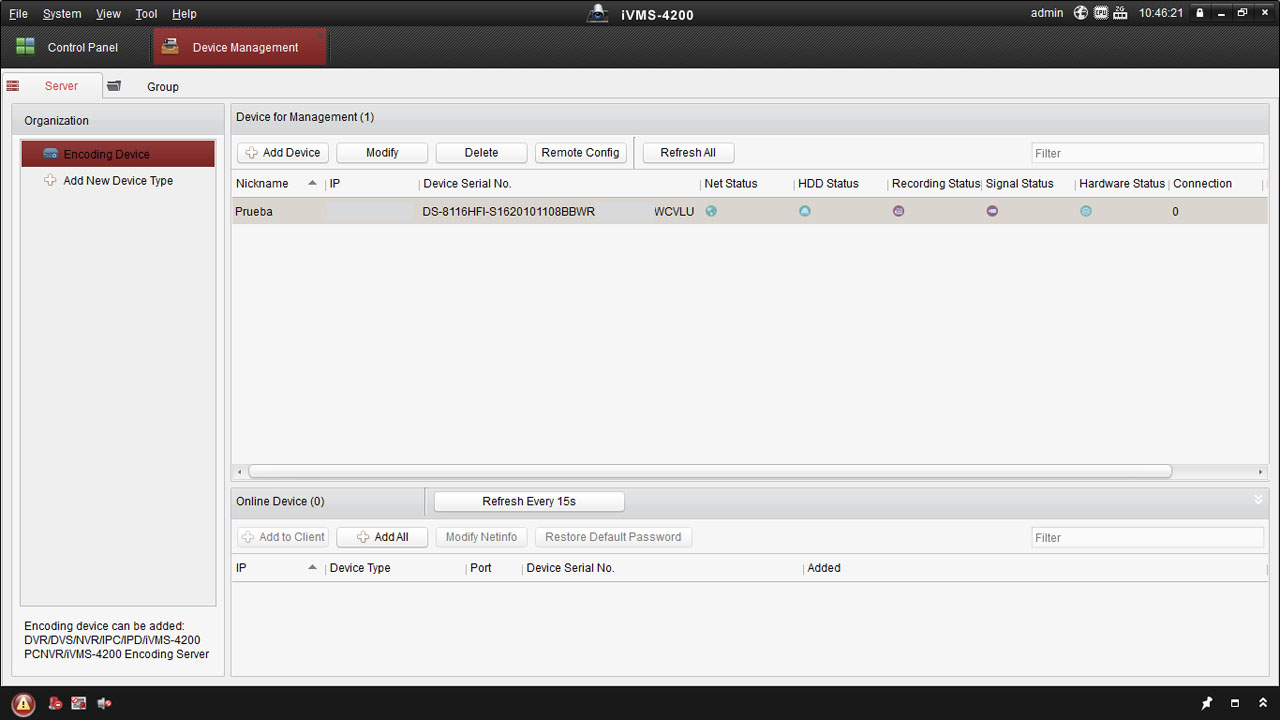Open the Help menu
1280x720 pixels.
[184, 14]
